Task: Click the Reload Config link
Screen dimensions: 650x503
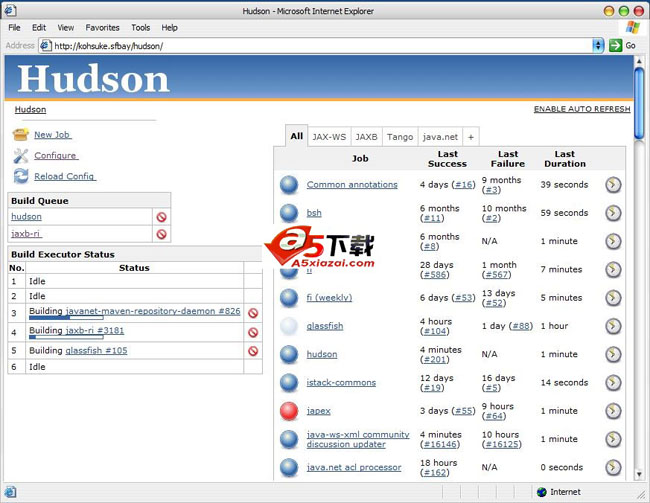Action: (65, 176)
